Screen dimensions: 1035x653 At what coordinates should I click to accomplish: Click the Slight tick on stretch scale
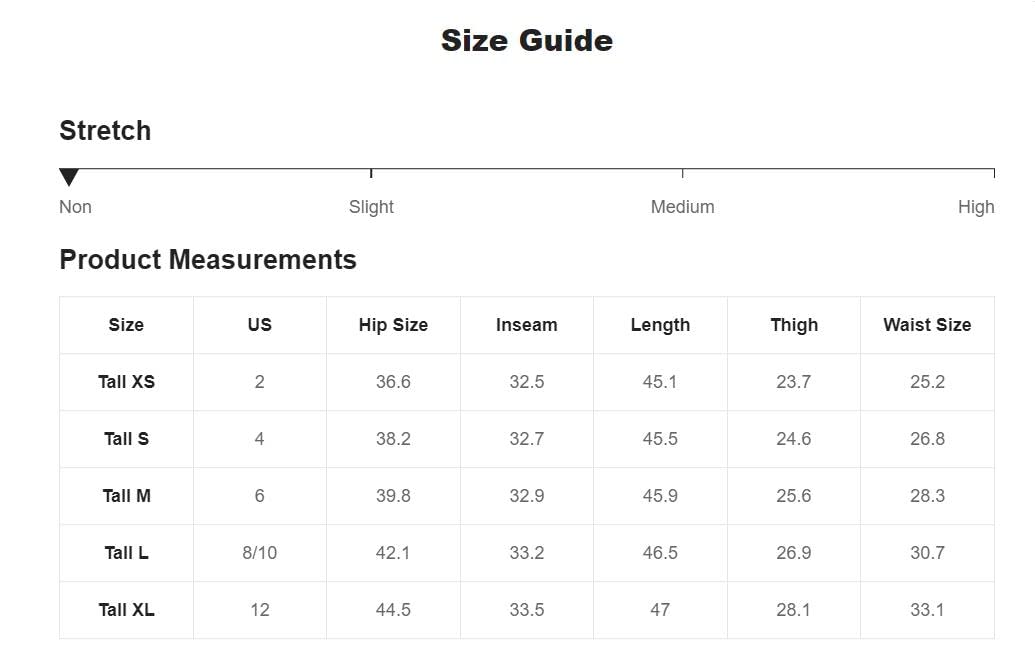[x=371, y=173]
